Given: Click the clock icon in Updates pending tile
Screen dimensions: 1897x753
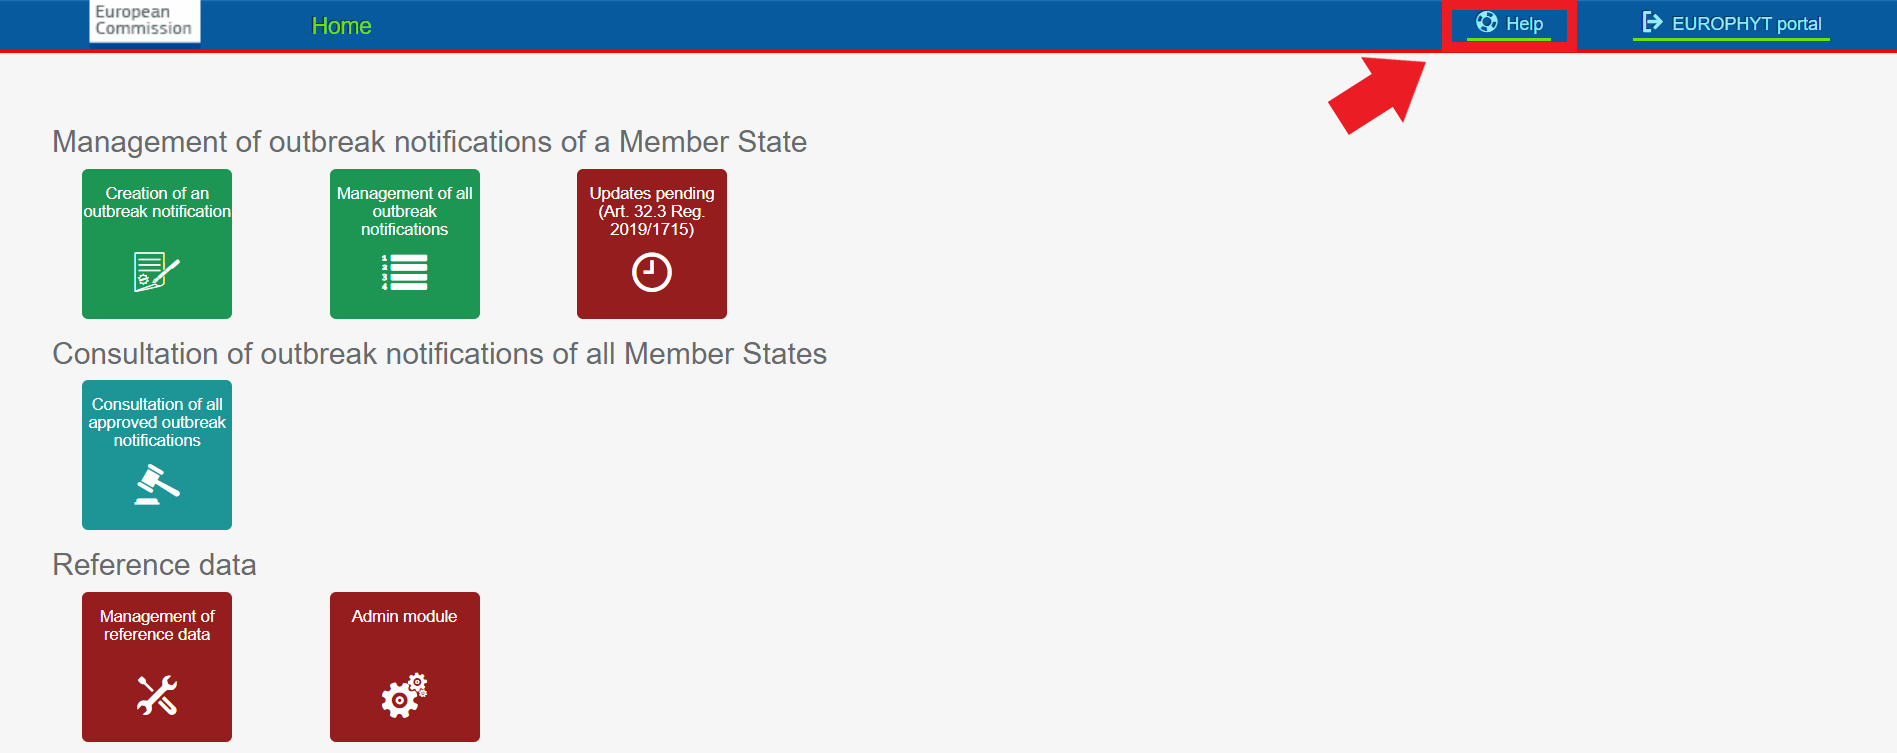Looking at the screenshot, I should (x=652, y=272).
